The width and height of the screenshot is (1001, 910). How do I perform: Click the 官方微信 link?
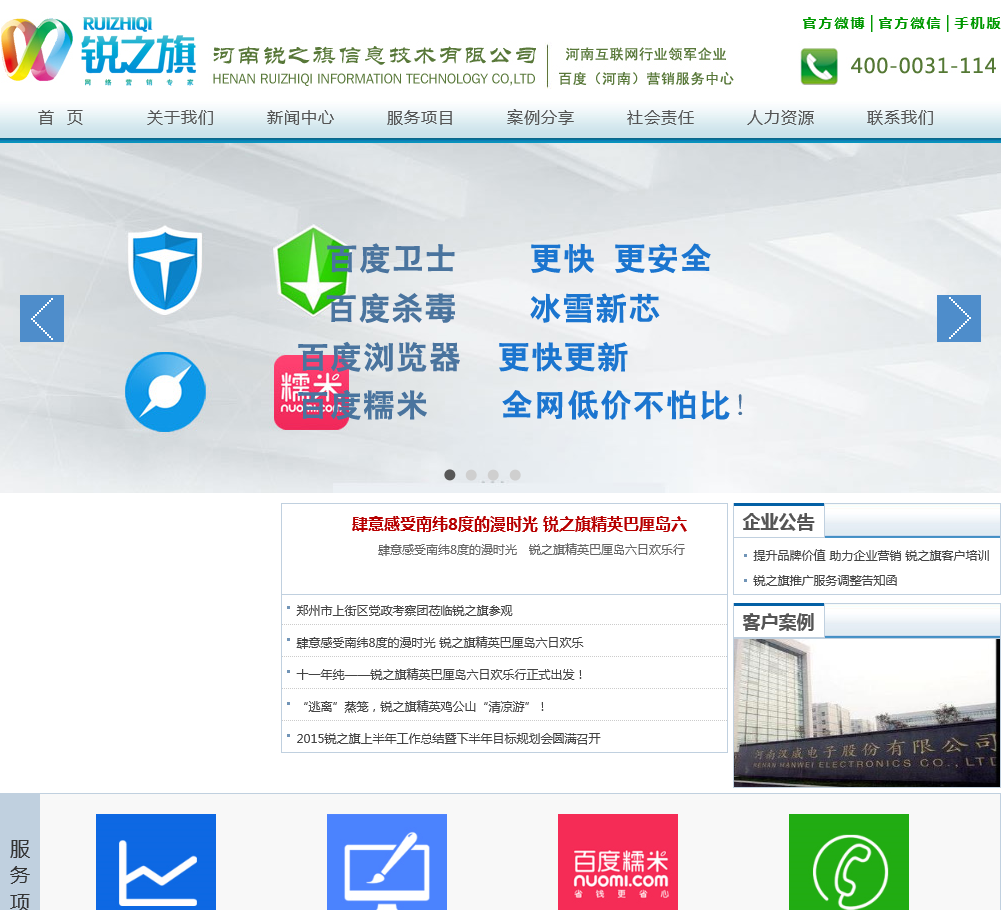pos(910,23)
